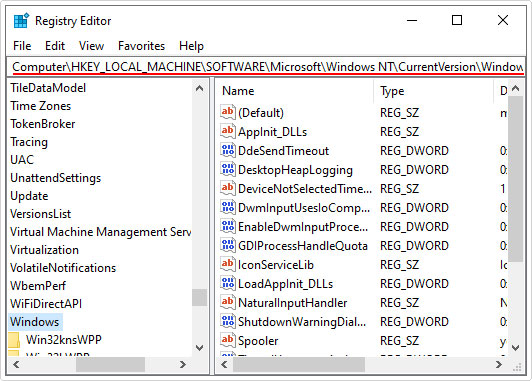Image resolution: width=532 pixels, height=381 pixels.
Task: Click the values pane scroll up arrow
Action: [x=515, y=89]
